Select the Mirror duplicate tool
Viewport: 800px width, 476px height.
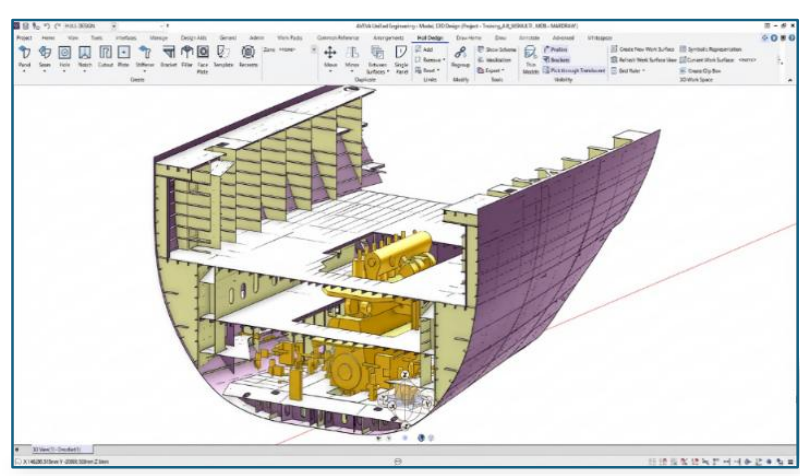pyautogui.click(x=352, y=53)
